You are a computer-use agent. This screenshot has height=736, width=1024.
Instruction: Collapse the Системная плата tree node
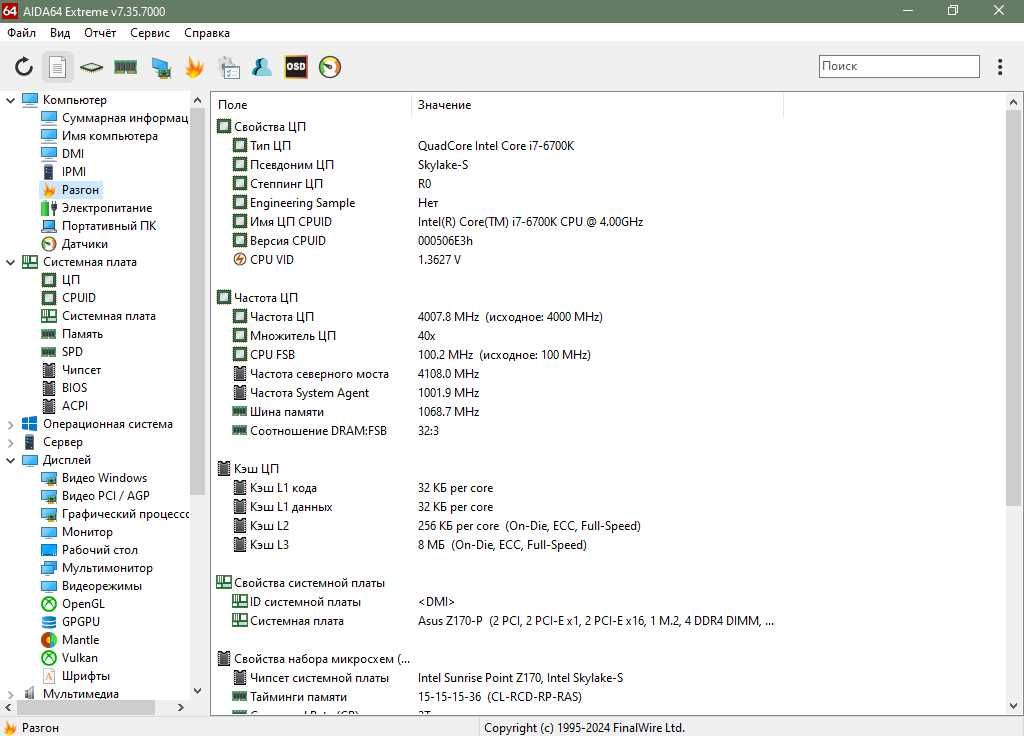coord(10,262)
